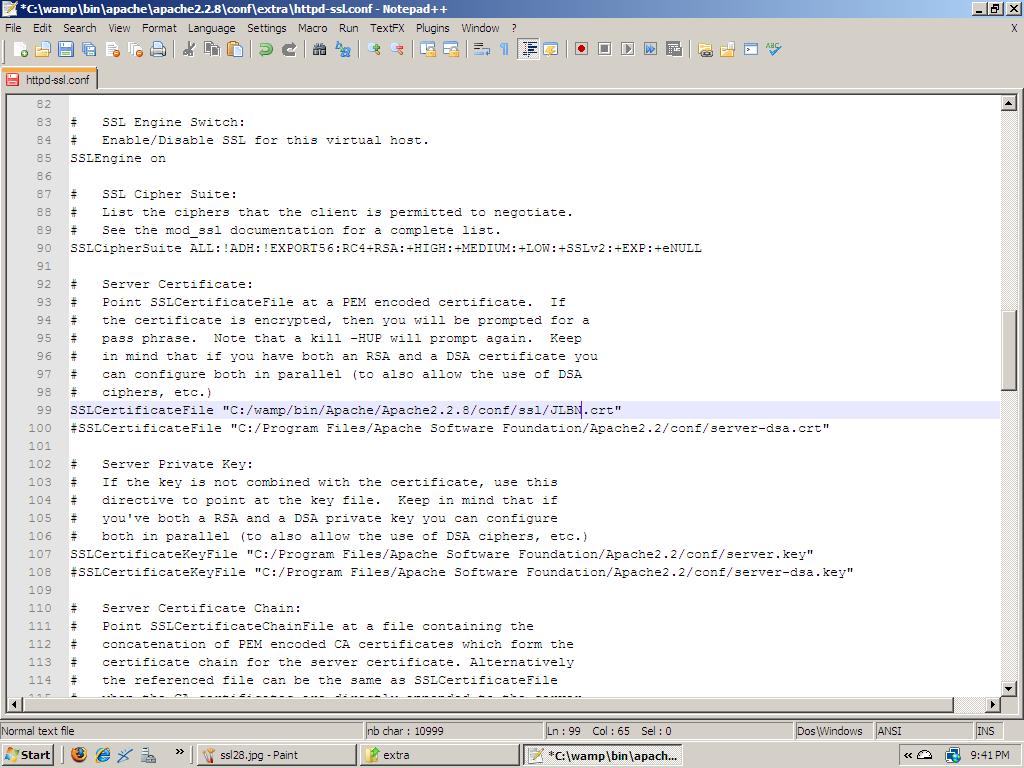Image resolution: width=1024 pixels, height=768 pixels.
Task: Toggle show all characters pilcrow button
Action: (504, 49)
